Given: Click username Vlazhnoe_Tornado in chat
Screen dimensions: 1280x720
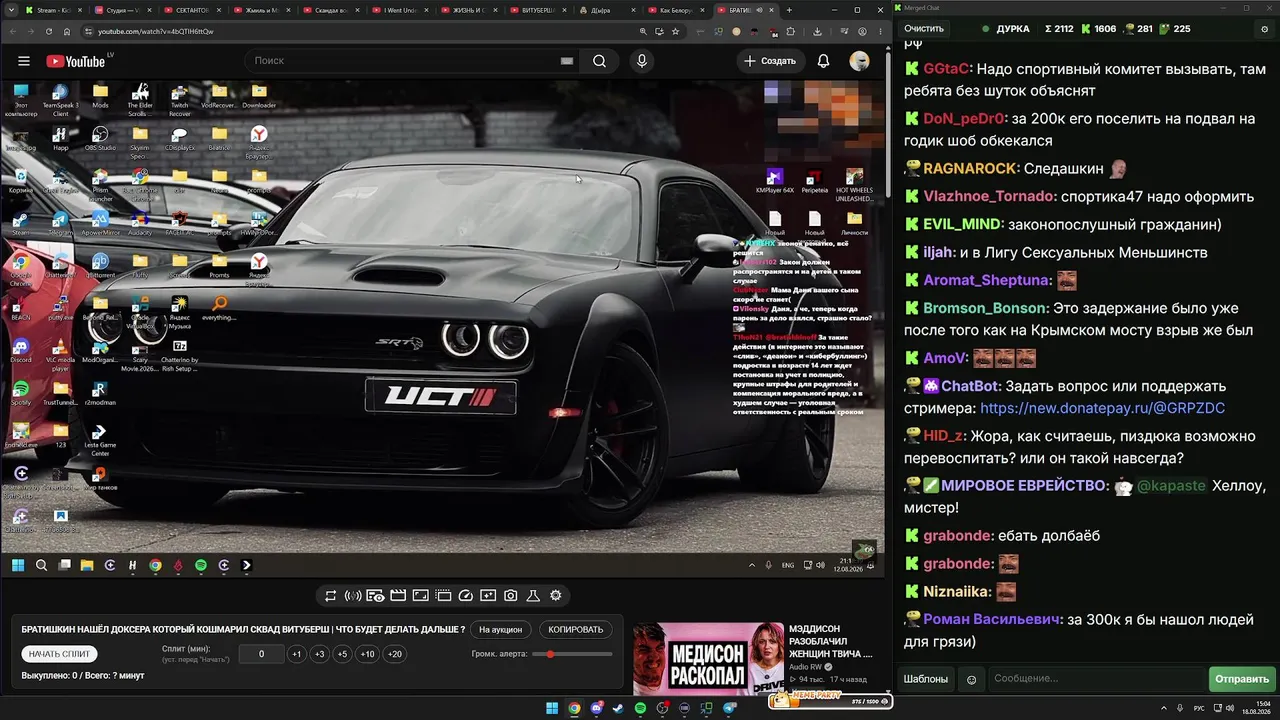Looking at the screenshot, I should pyautogui.click(x=989, y=196).
